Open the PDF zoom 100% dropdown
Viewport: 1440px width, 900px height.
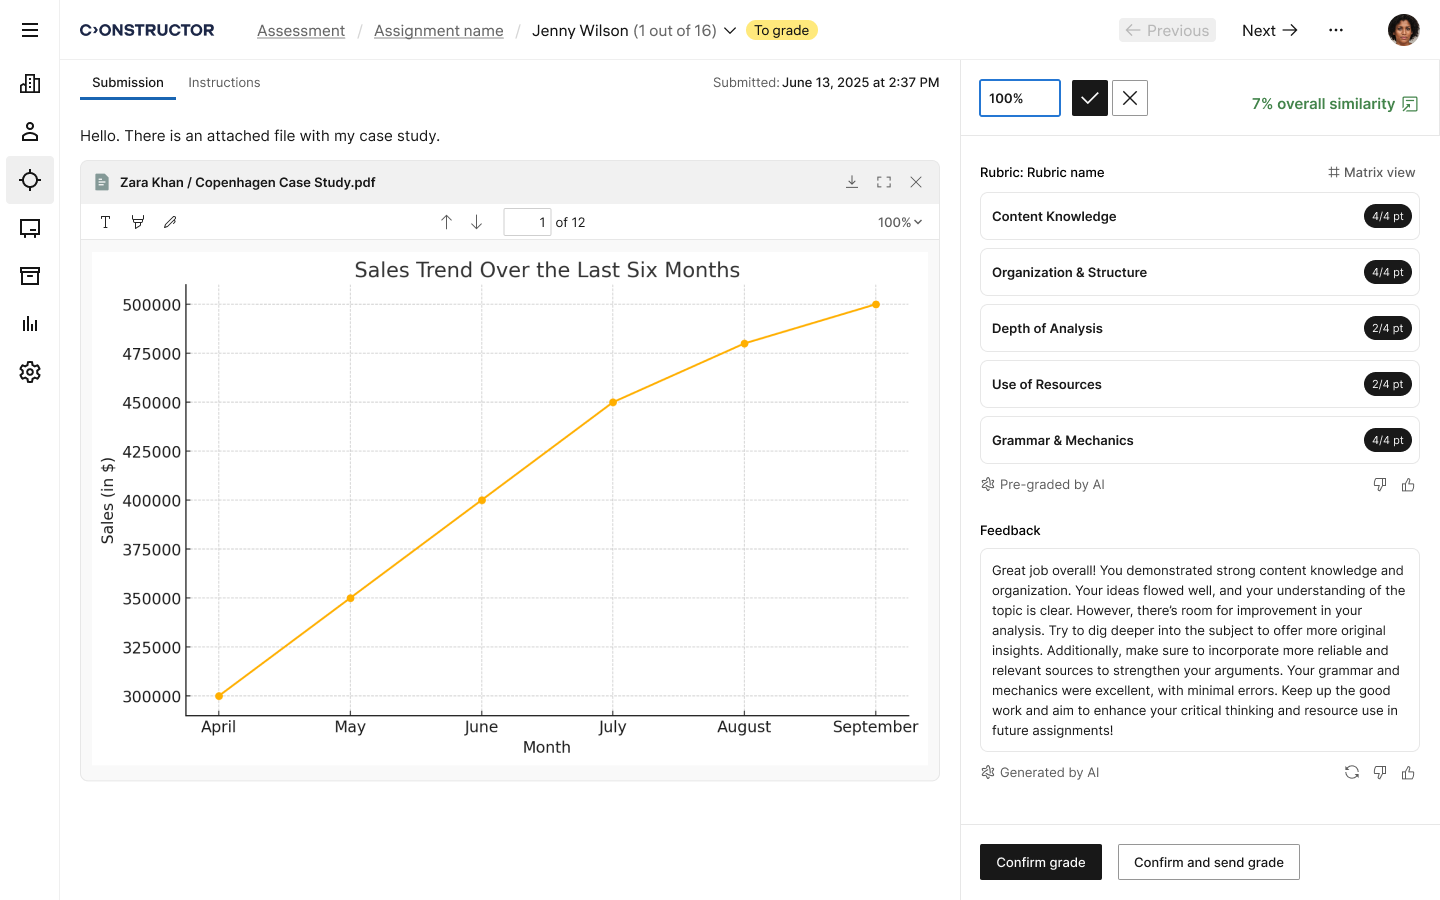899,222
